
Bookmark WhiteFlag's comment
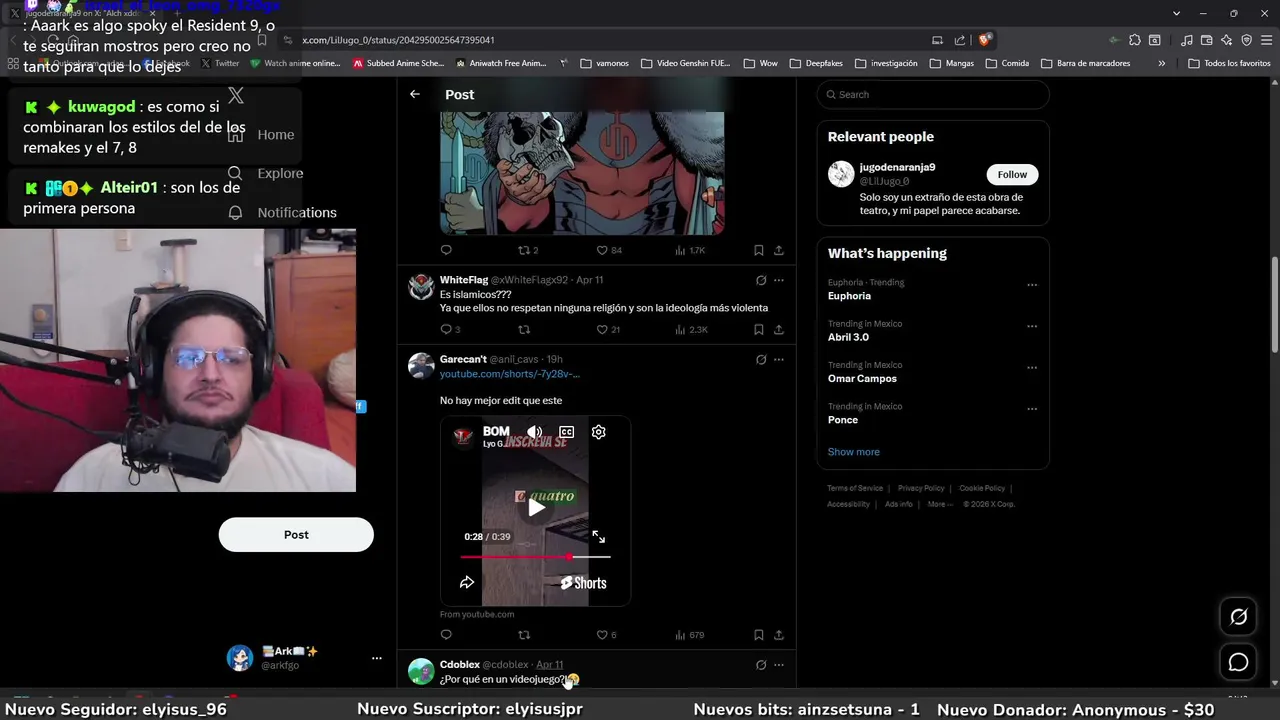tap(759, 329)
